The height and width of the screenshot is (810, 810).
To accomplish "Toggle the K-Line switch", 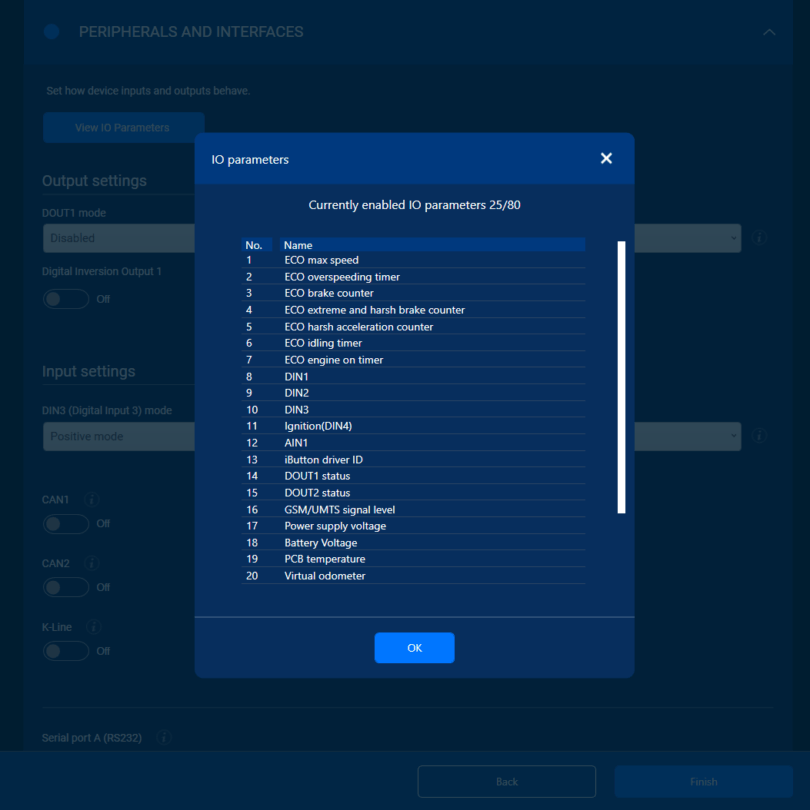I will point(66,651).
